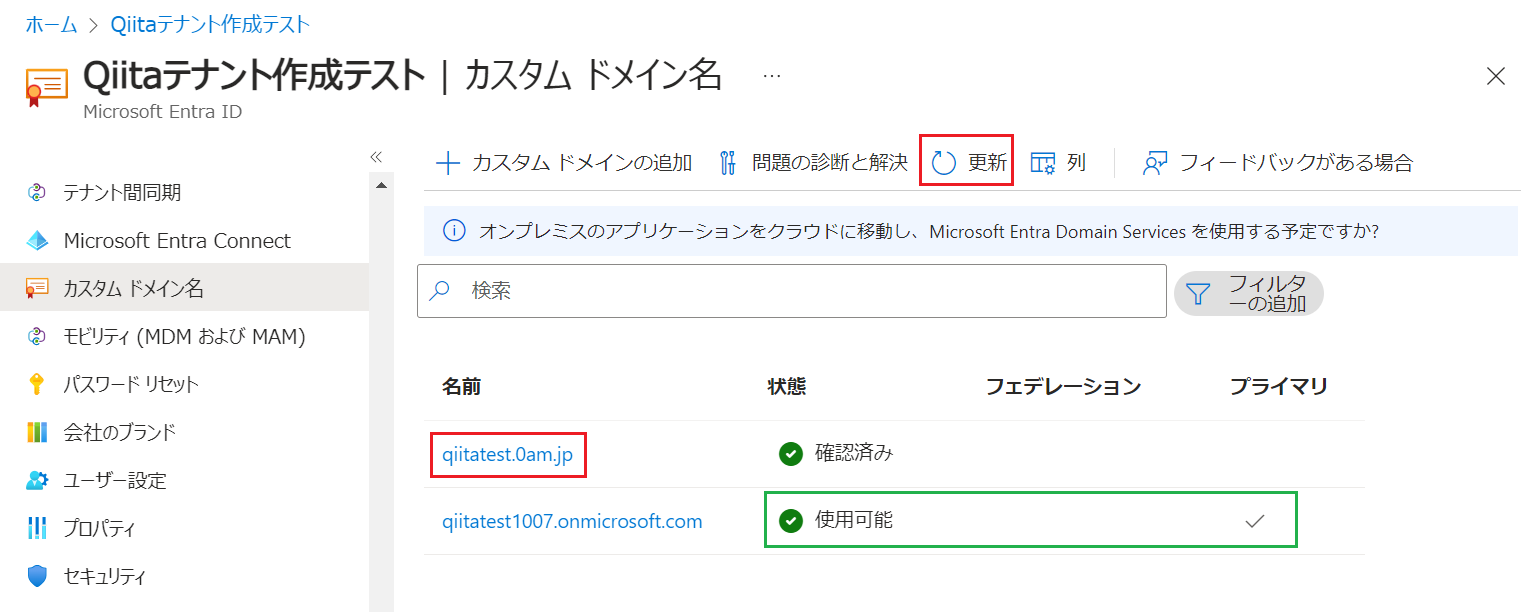Click the info icon in the blue banner
Viewport: 1523px width, 612px height.
pos(453,231)
